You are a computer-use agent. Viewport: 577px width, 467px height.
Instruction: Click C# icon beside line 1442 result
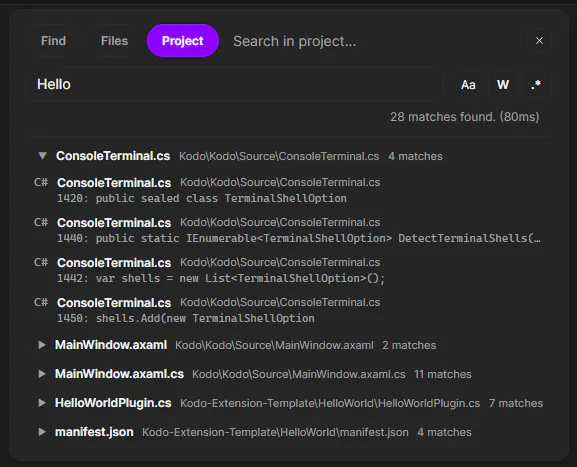pos(41,262)
